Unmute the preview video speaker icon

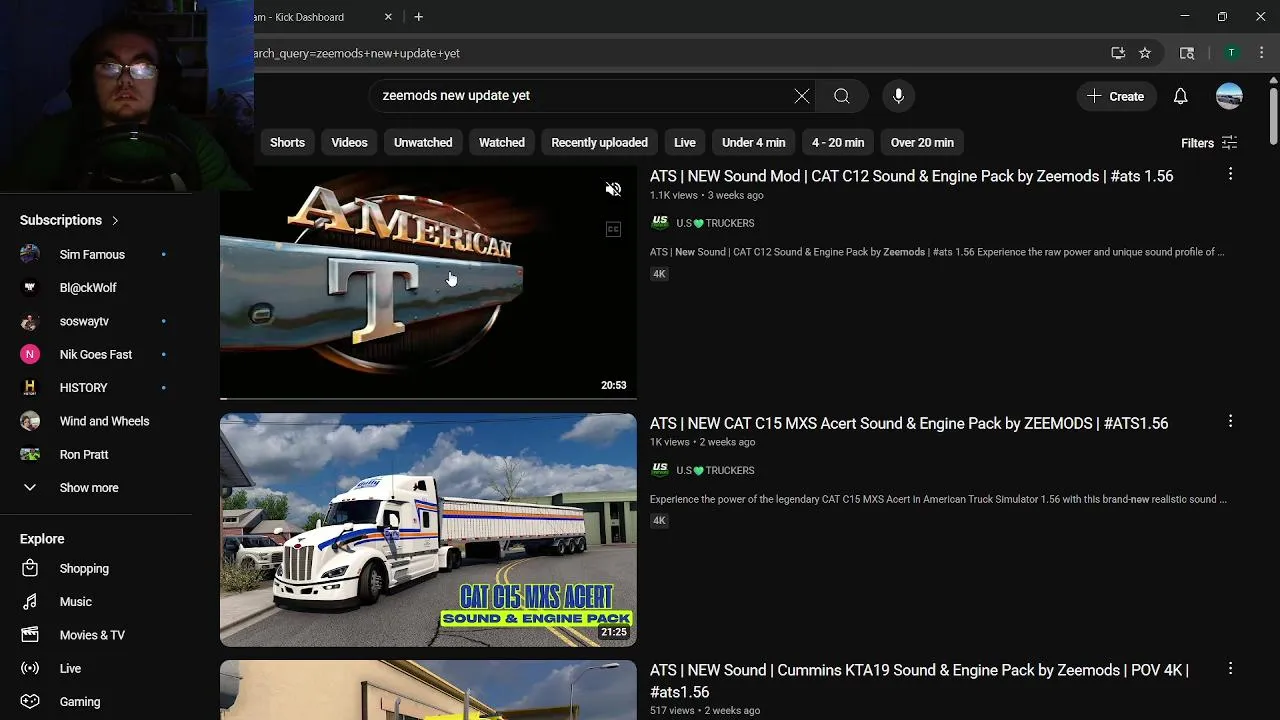pos(613,189)
